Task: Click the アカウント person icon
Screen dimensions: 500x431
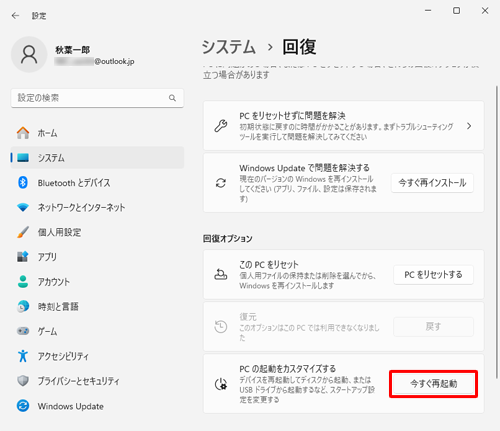Action: pyautogui.click(x=23, y=282)
